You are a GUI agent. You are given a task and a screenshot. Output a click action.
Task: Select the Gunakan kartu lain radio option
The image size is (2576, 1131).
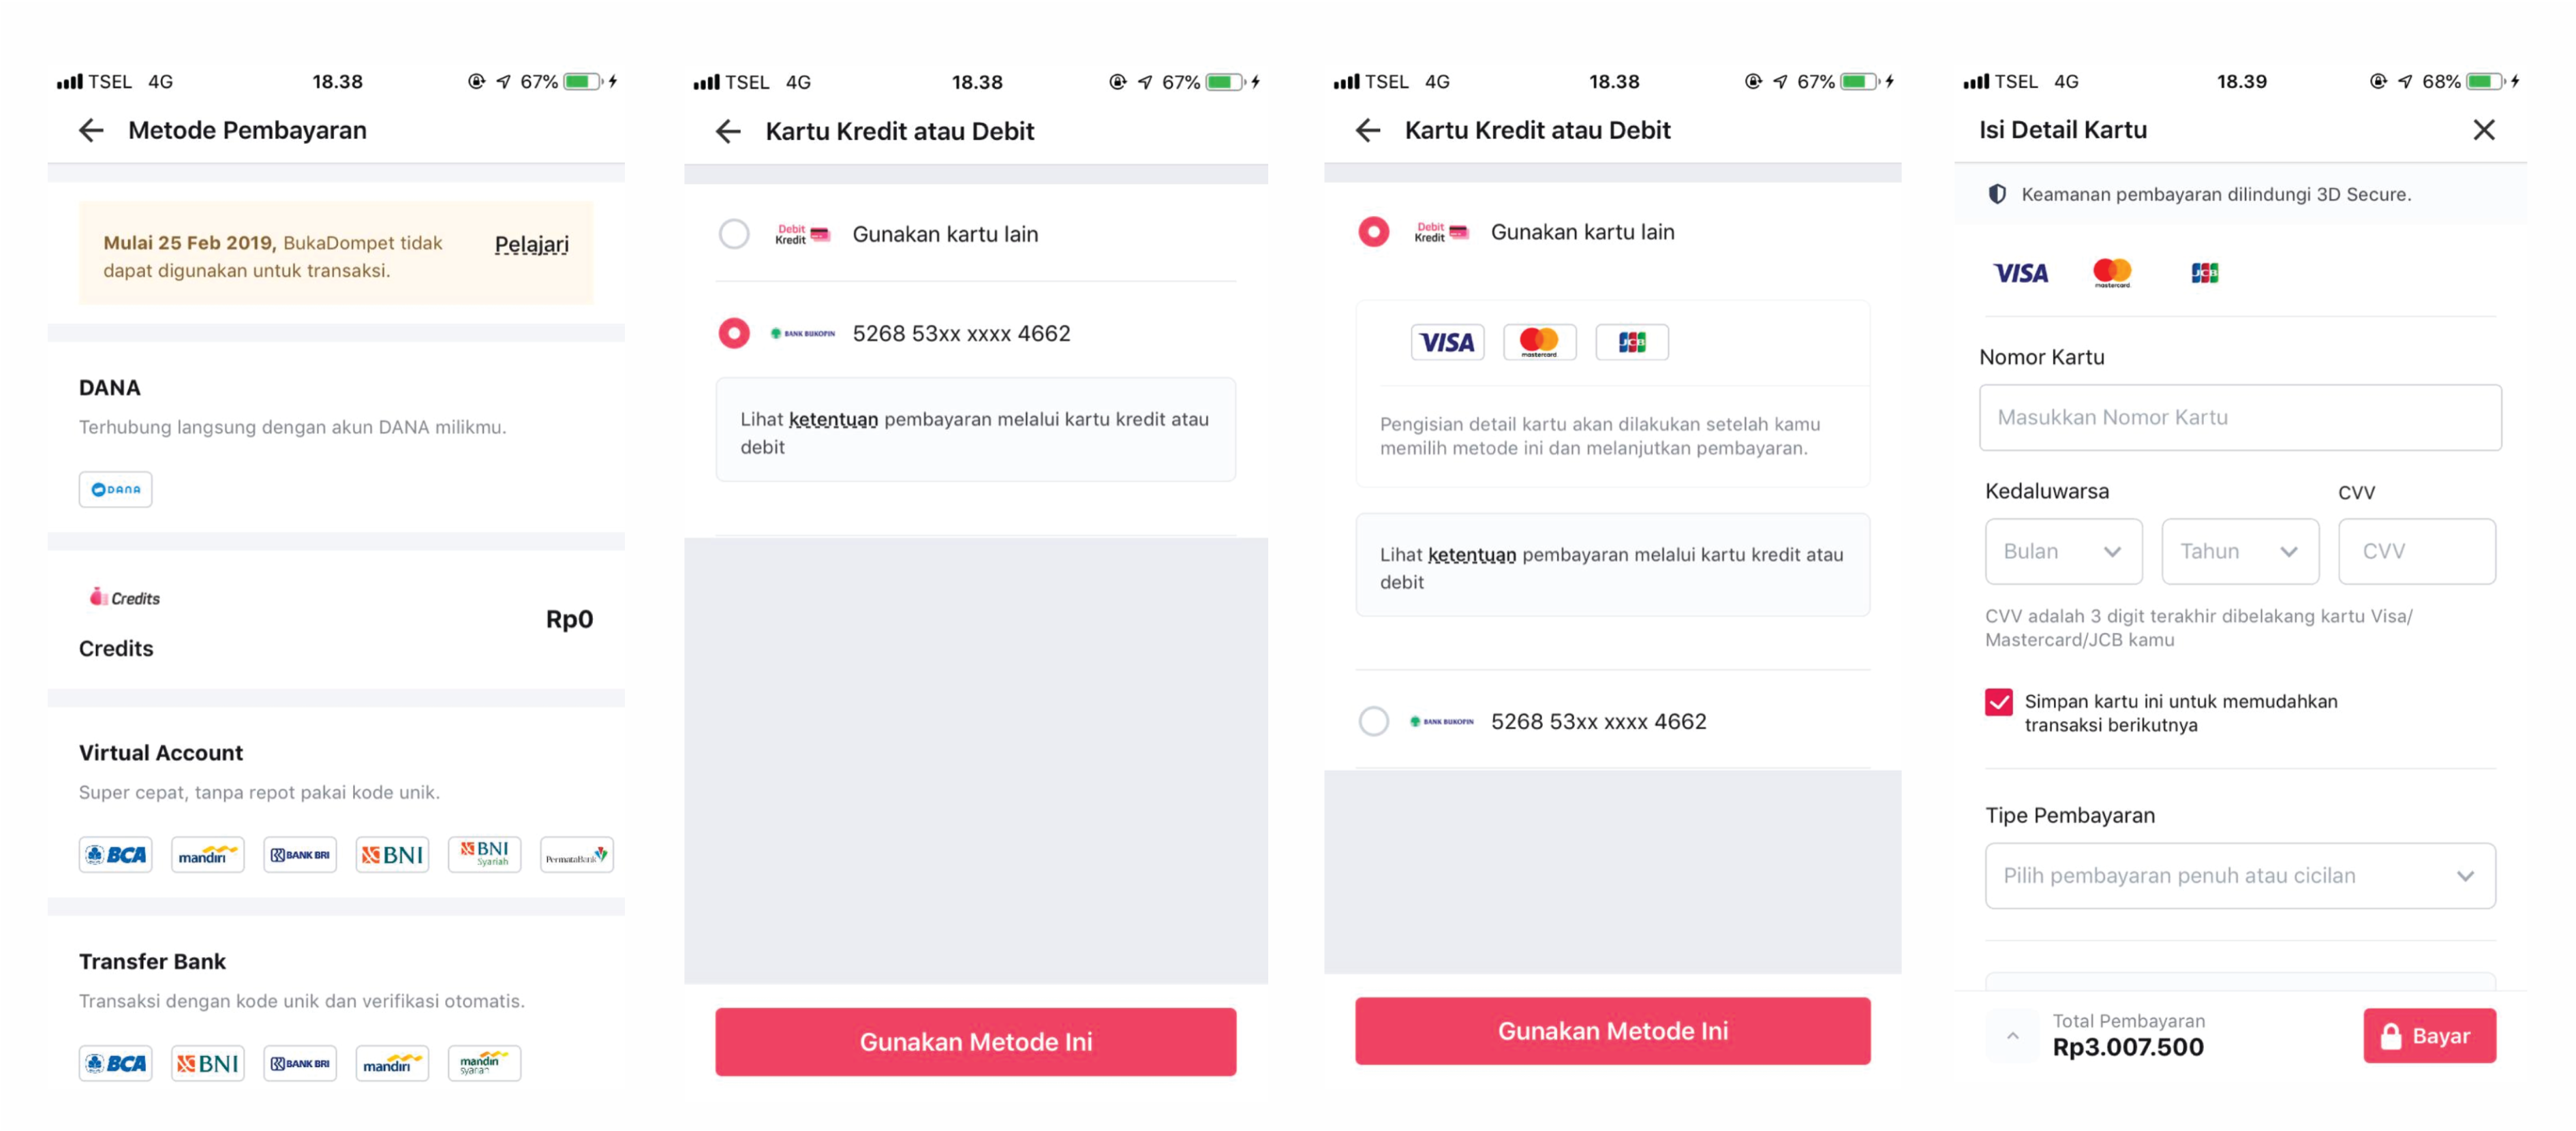pyautogui.click(x=733, y=234)
